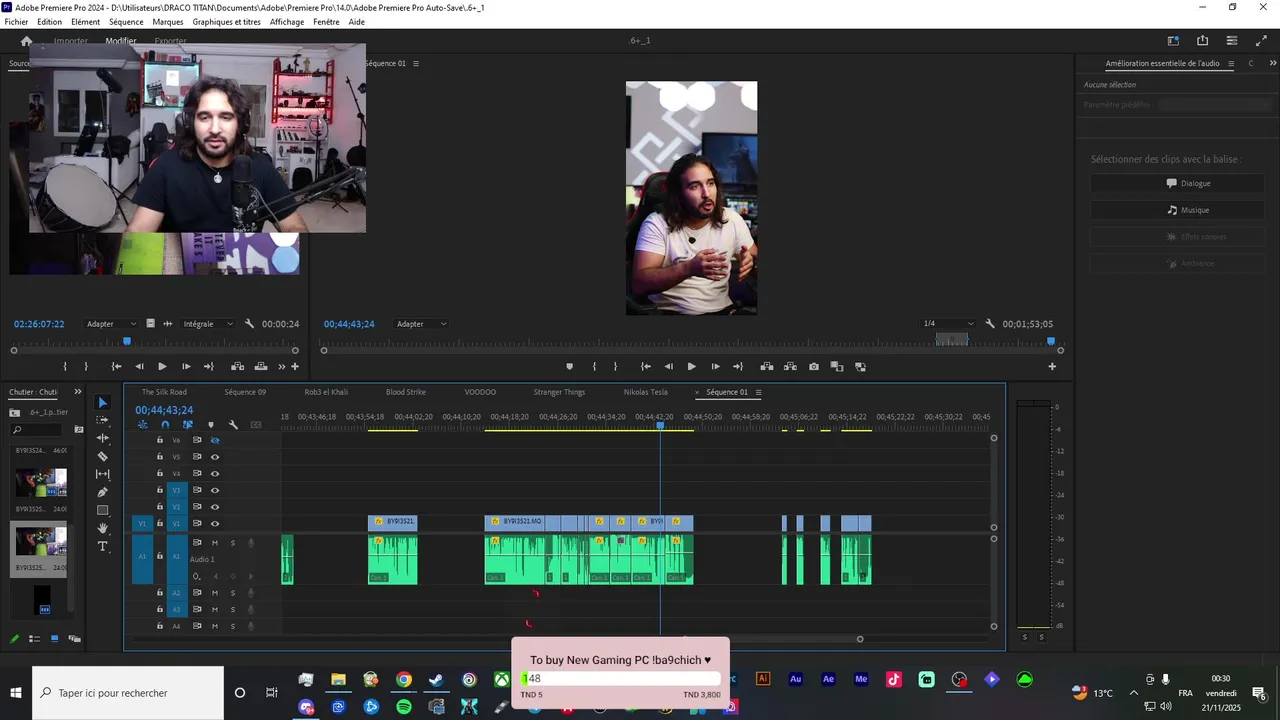Open the Program monitor button editor plus

tap(1052, 367)
